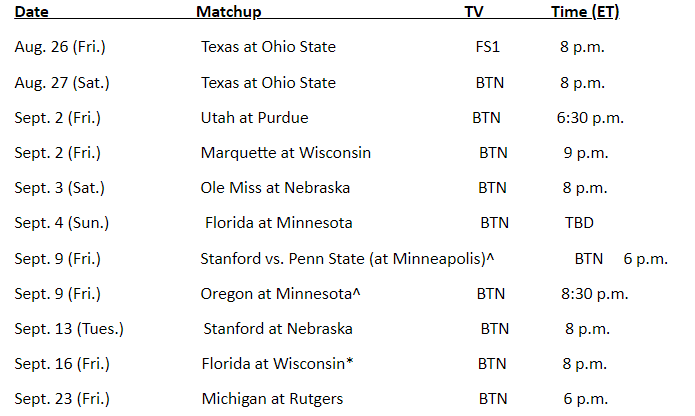Click the TV column header
Screen dimensions: 695x416
point(474,12)
